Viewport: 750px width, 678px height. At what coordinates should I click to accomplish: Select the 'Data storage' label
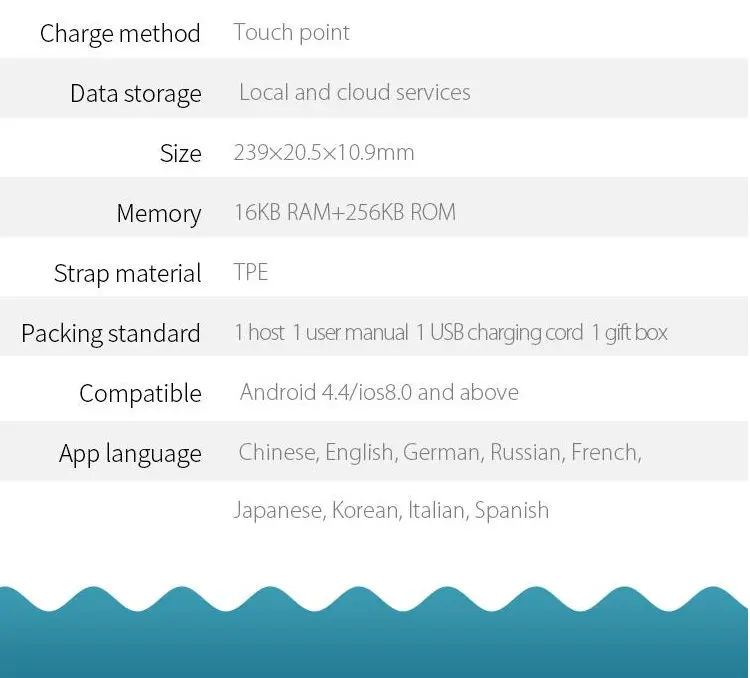point(135,94)
